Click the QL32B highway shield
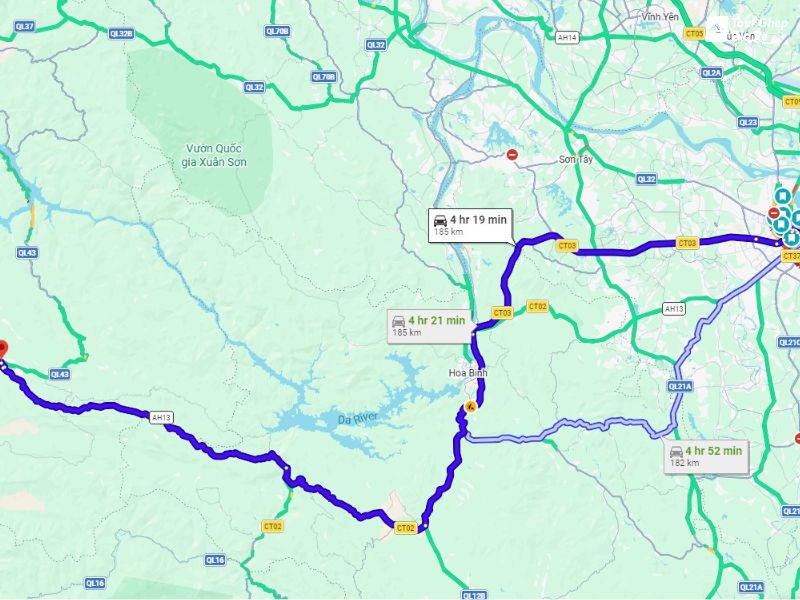The width and height of the screenshot is (800, 600). pos(121,34)
